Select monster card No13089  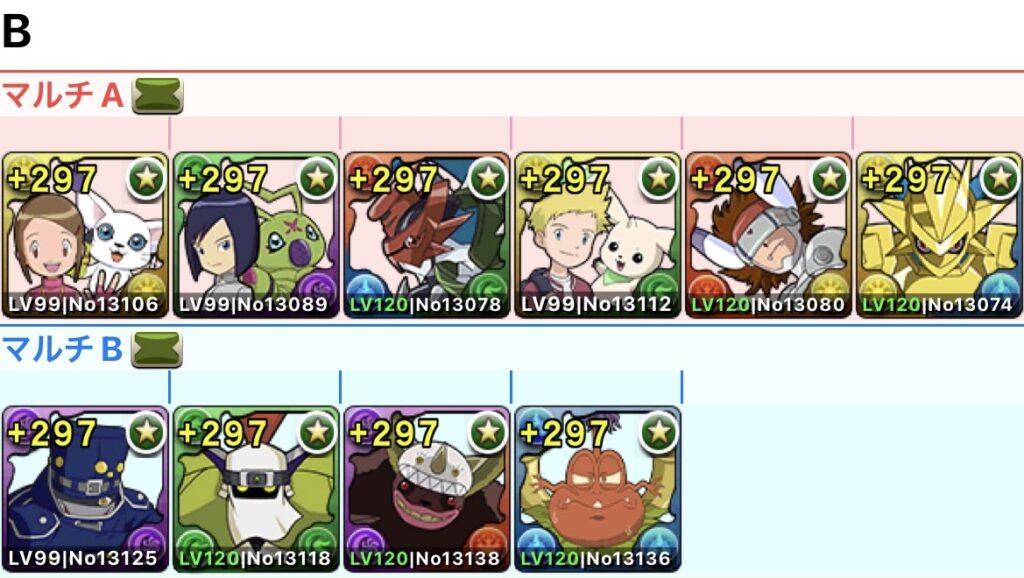(x=256, y=235)
